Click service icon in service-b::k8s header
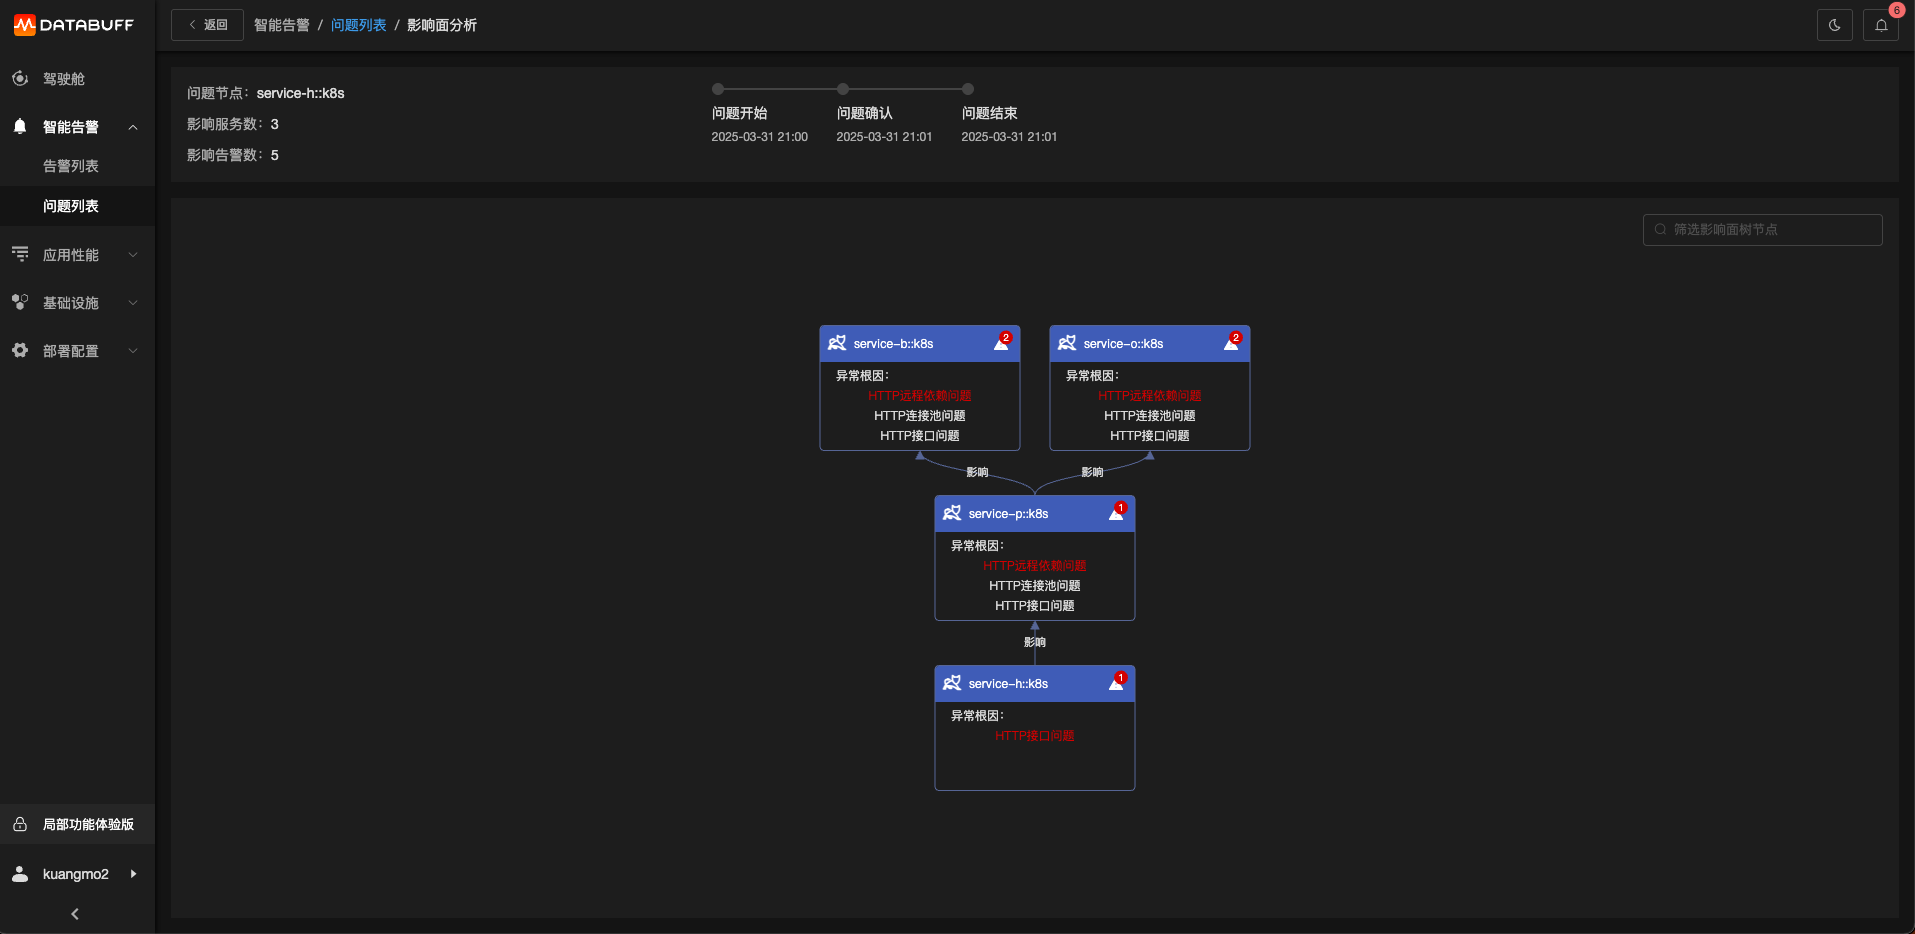Image resolution: width=1915 pixels, height=934 pixels. (x=837, y=343)
